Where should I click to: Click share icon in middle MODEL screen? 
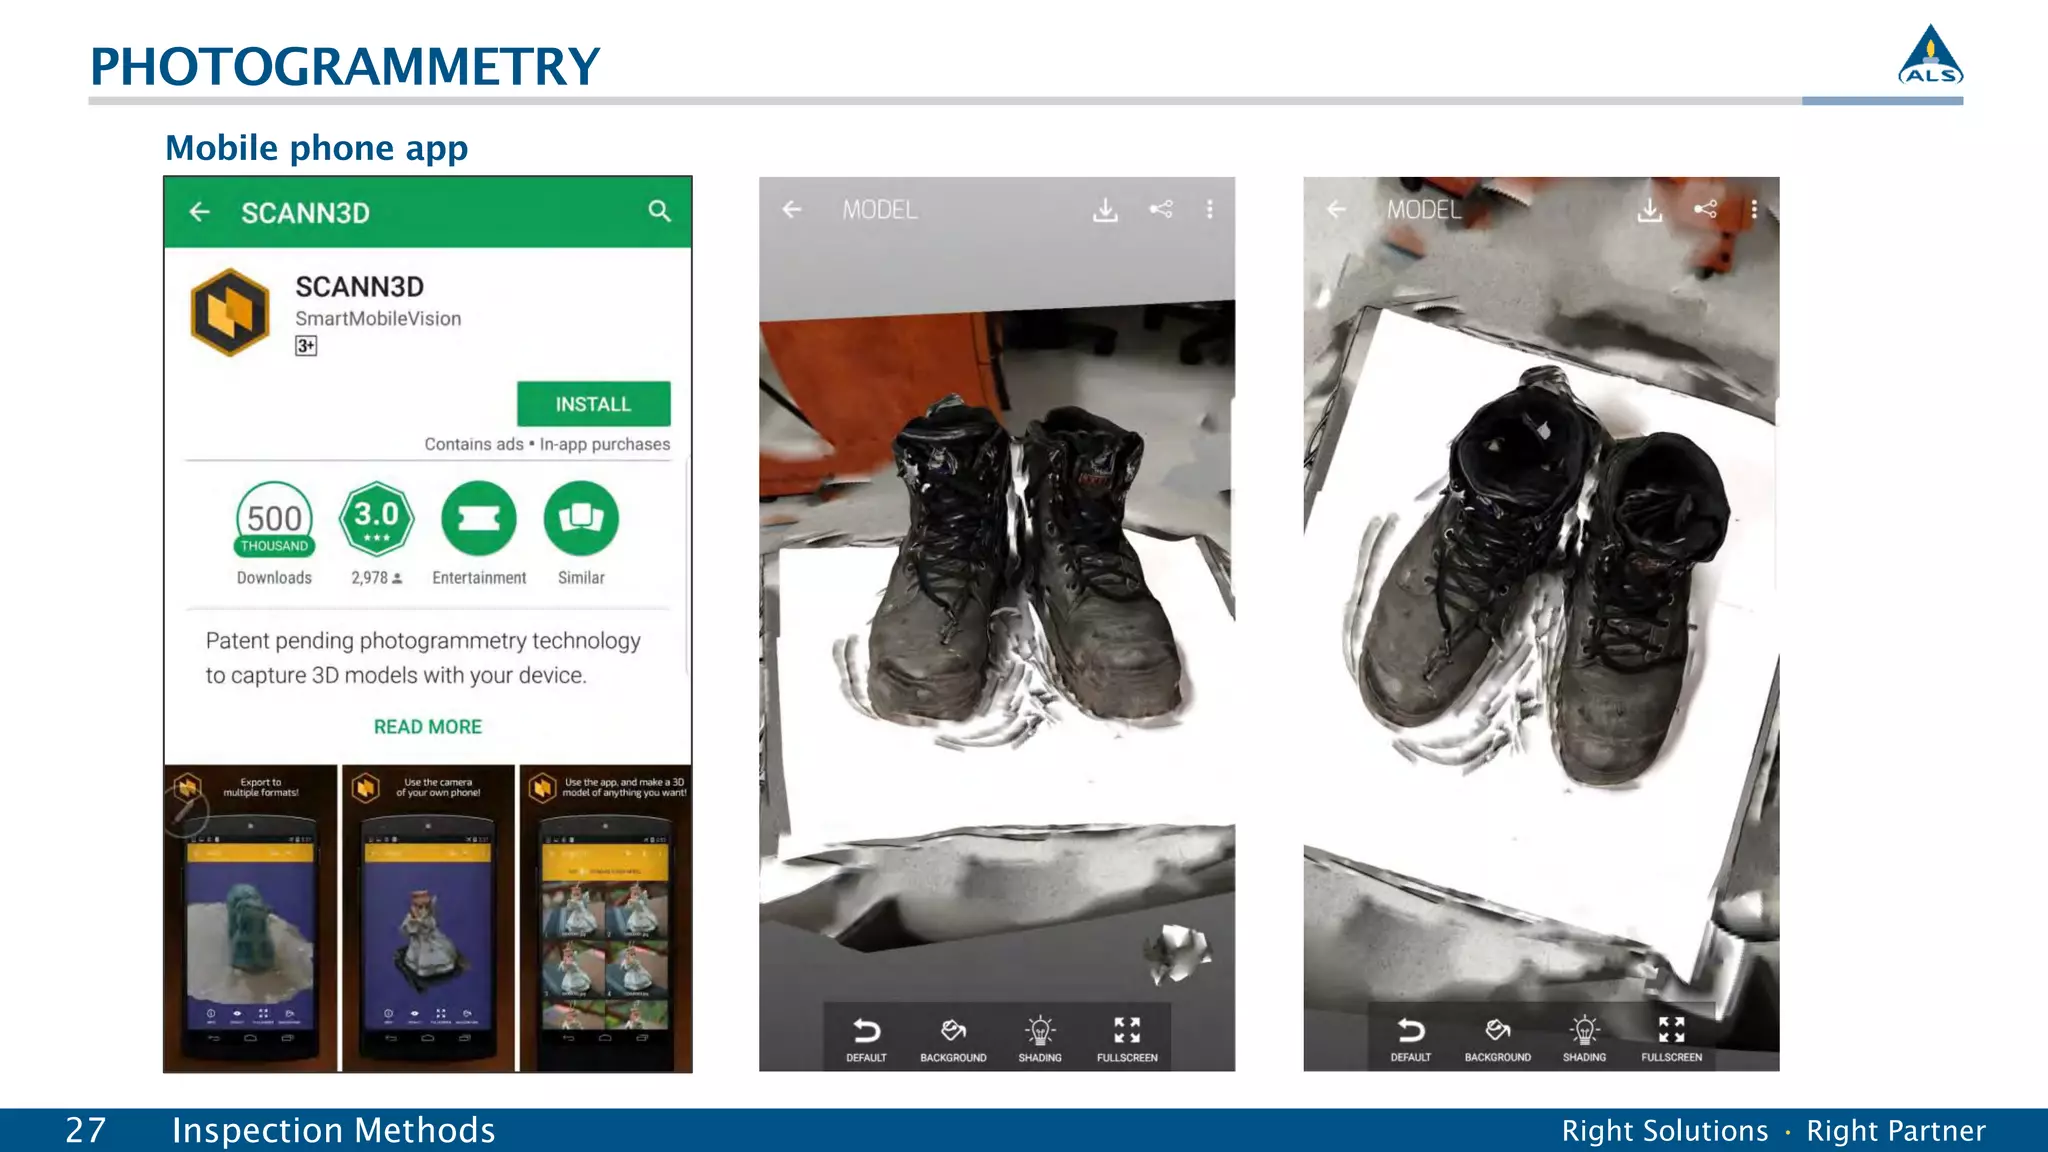click(x=1161, y=209)
